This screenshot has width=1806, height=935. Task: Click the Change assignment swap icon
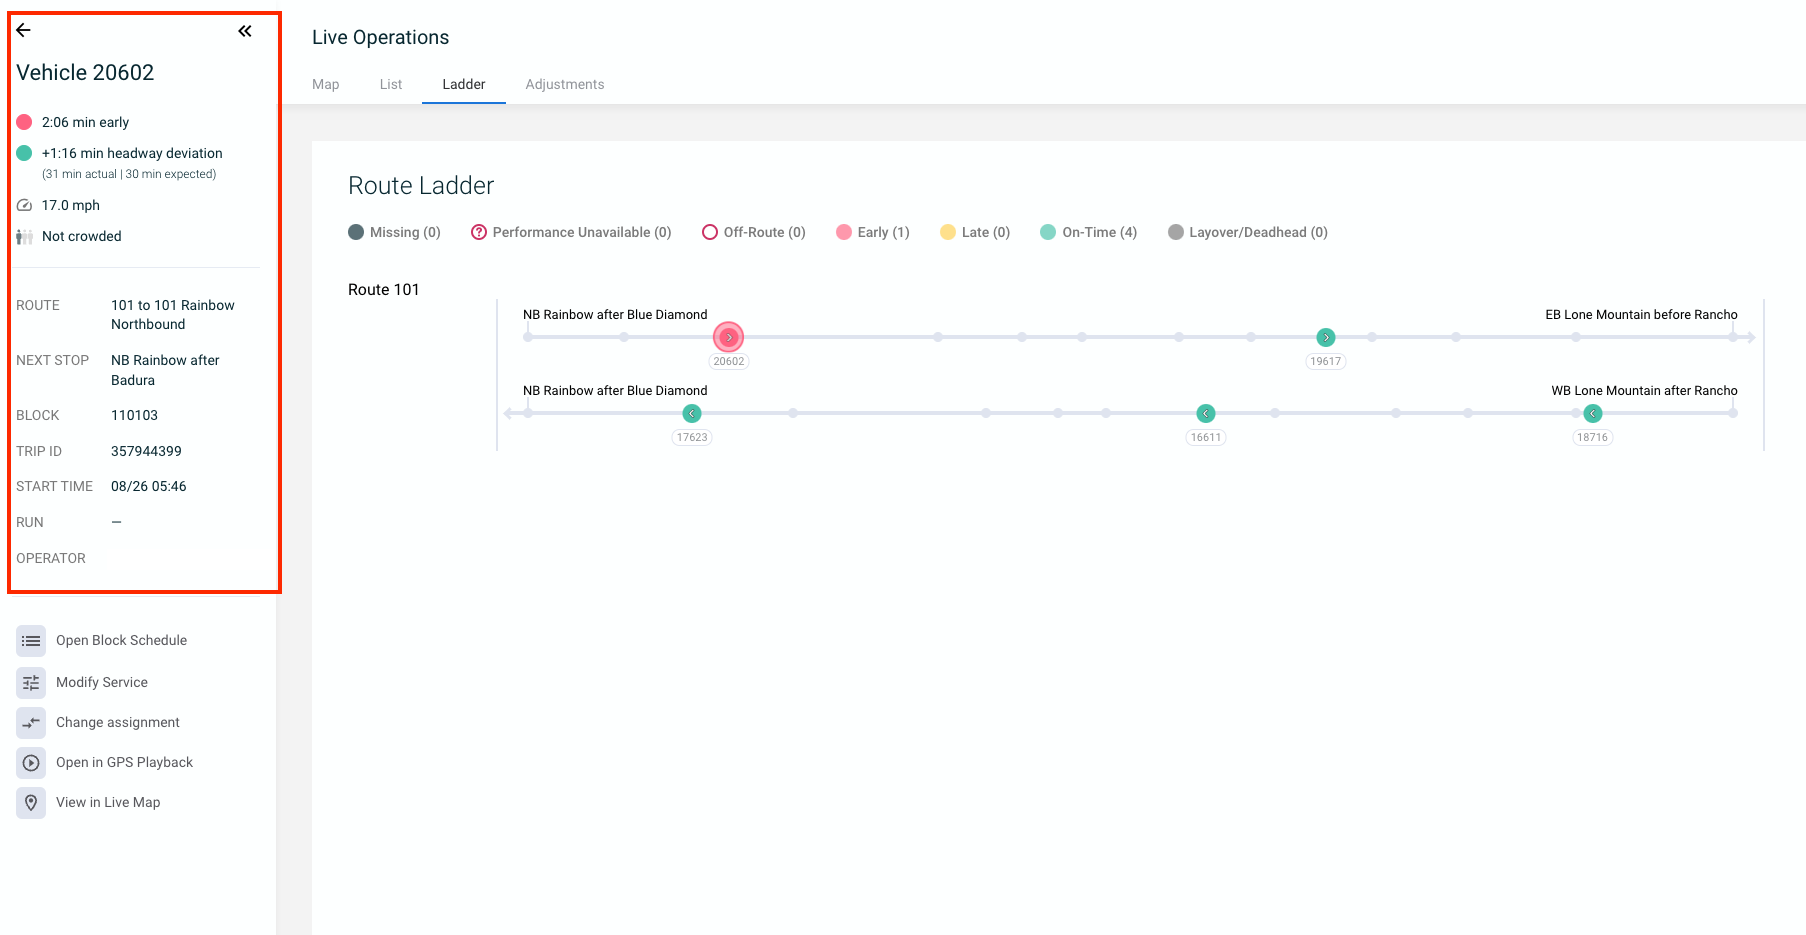(31, 722)
